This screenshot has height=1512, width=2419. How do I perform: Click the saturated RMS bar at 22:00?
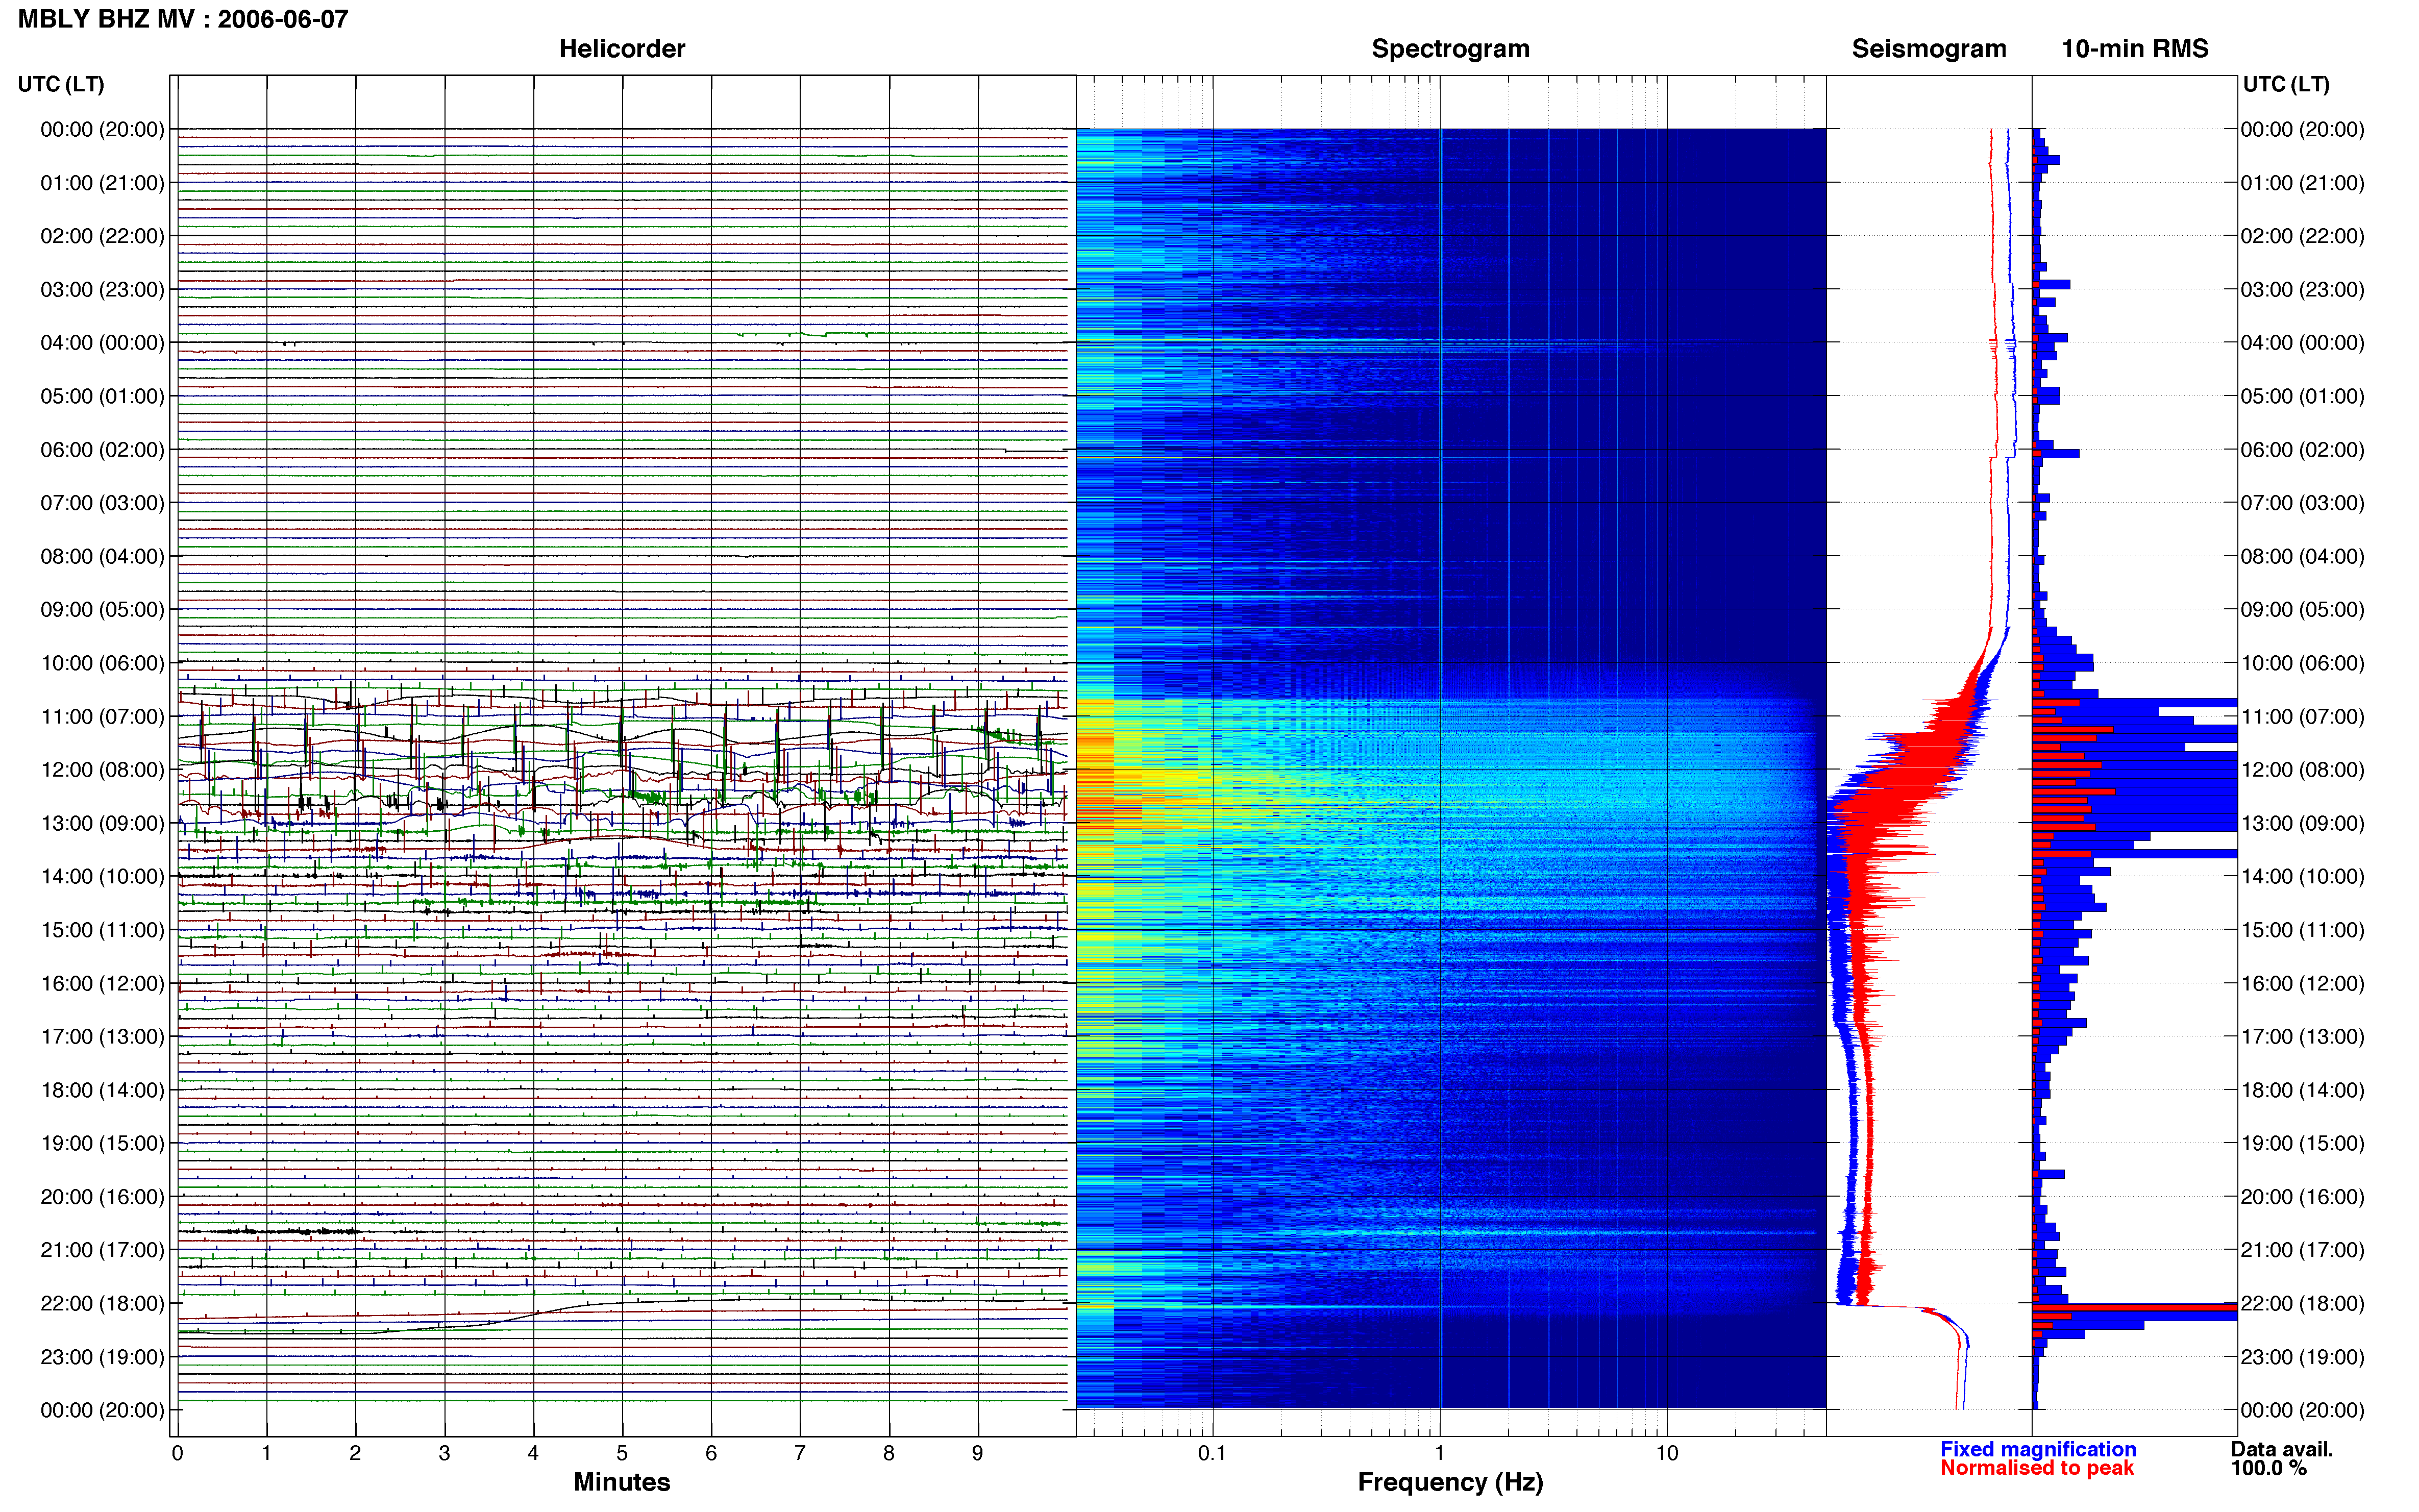(2135, 1308)
